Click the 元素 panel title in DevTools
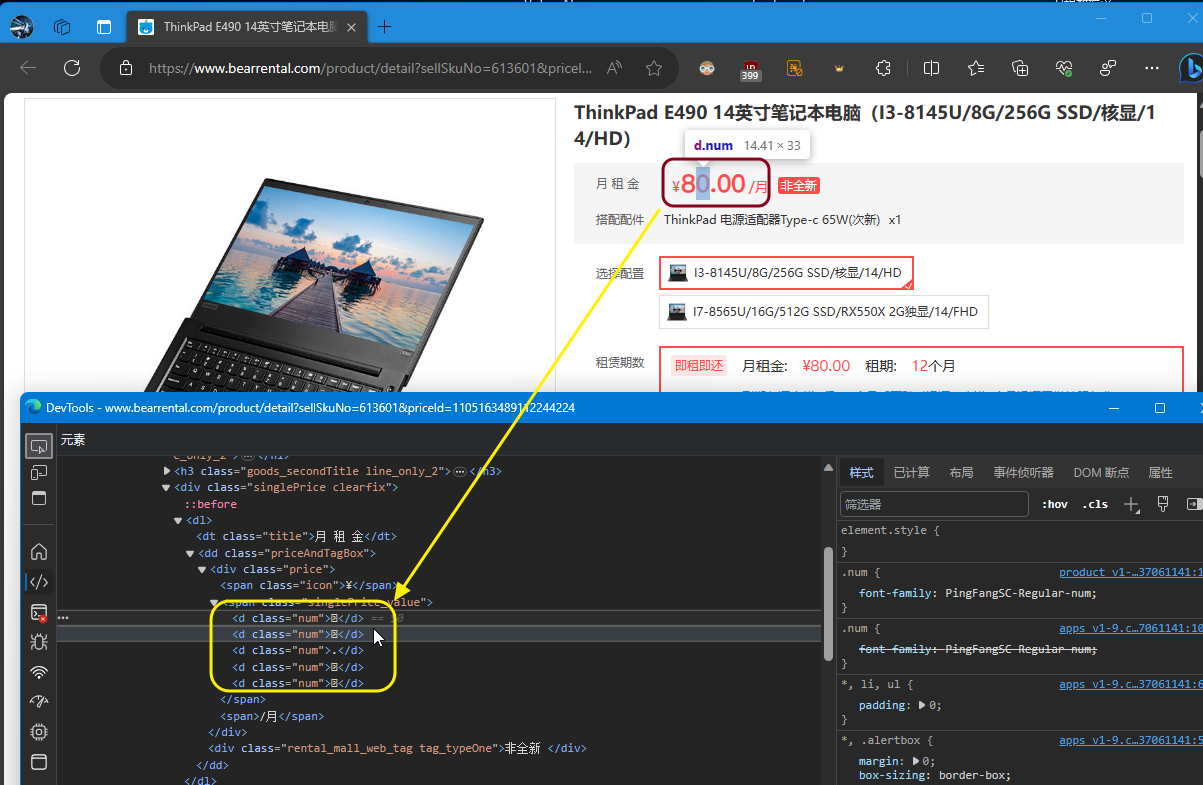Image resolution: width=1203 pixels, height=785 pixels. [x=73, y=439]
